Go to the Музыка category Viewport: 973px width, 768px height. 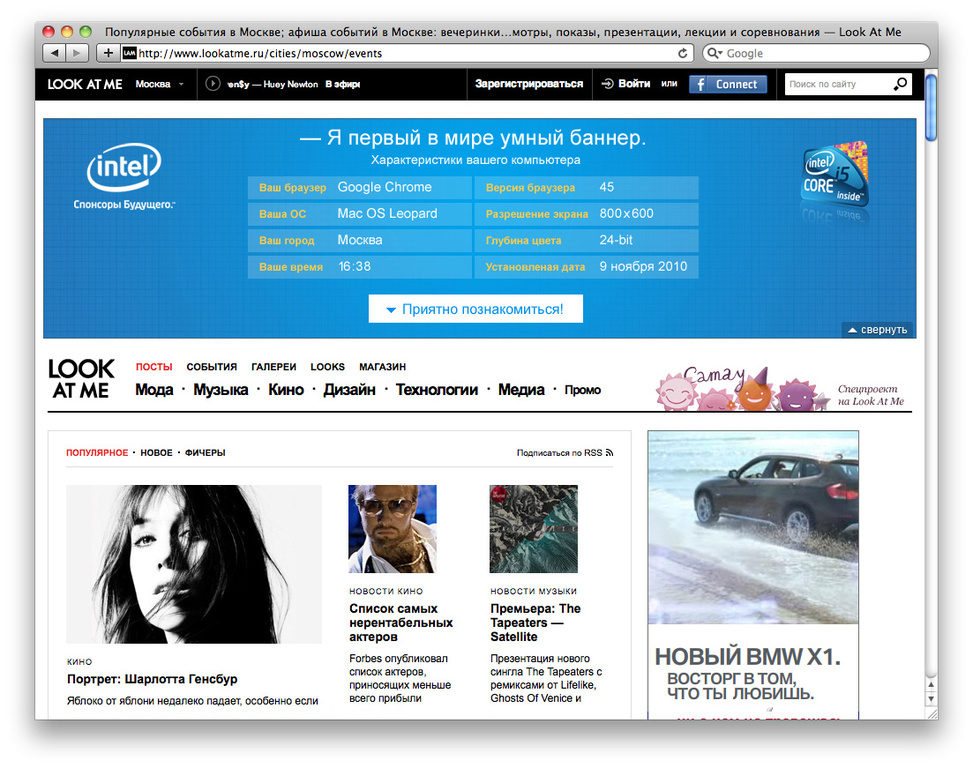click(x=220, y=390)
